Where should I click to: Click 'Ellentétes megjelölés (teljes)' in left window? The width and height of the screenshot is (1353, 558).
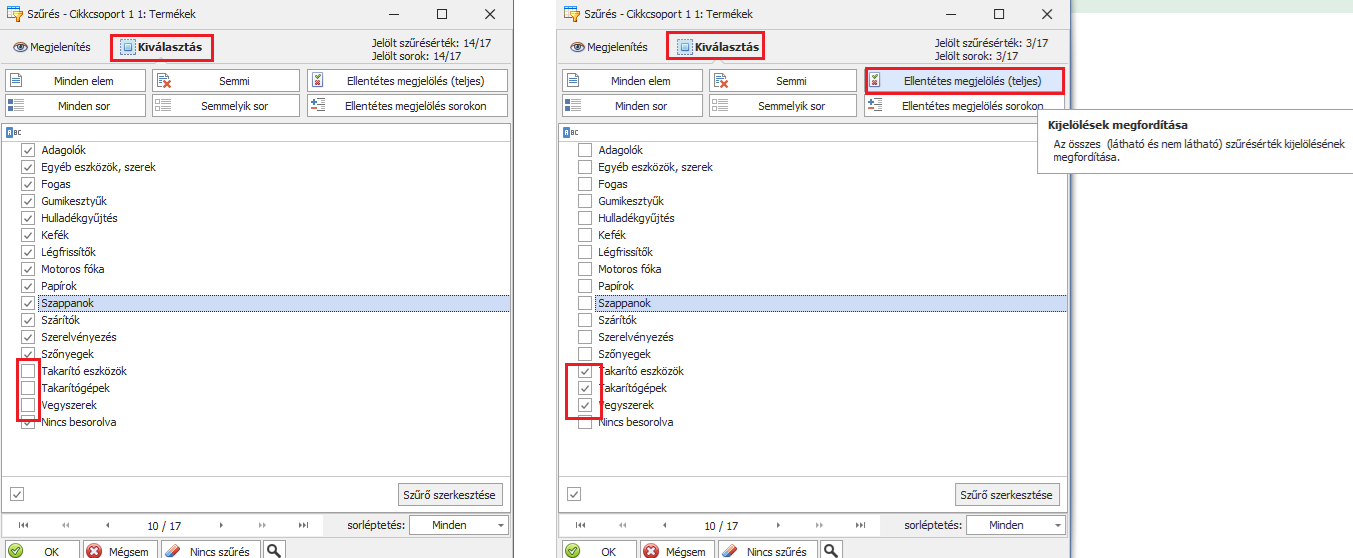408,81
